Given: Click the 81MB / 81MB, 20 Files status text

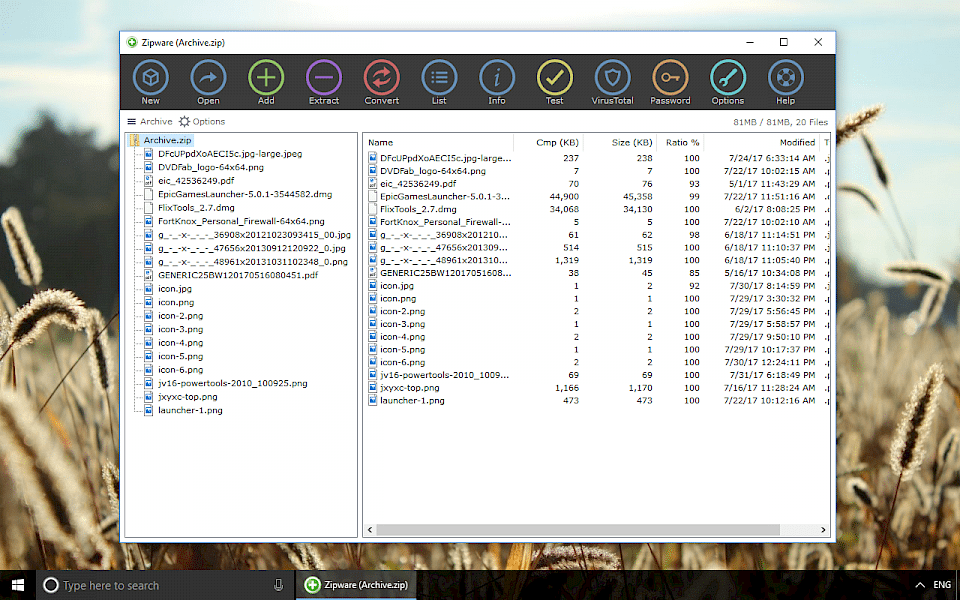Looking at the screenshot, I should coord(780,122).
